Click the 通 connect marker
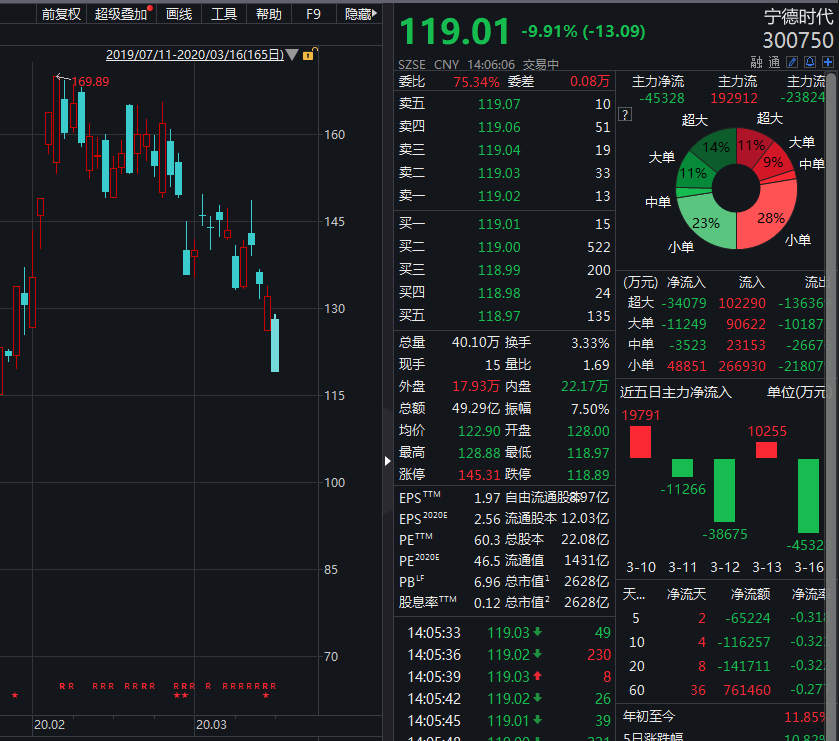The height and width of the screenshot is (741, 839). tap(773, 62)
